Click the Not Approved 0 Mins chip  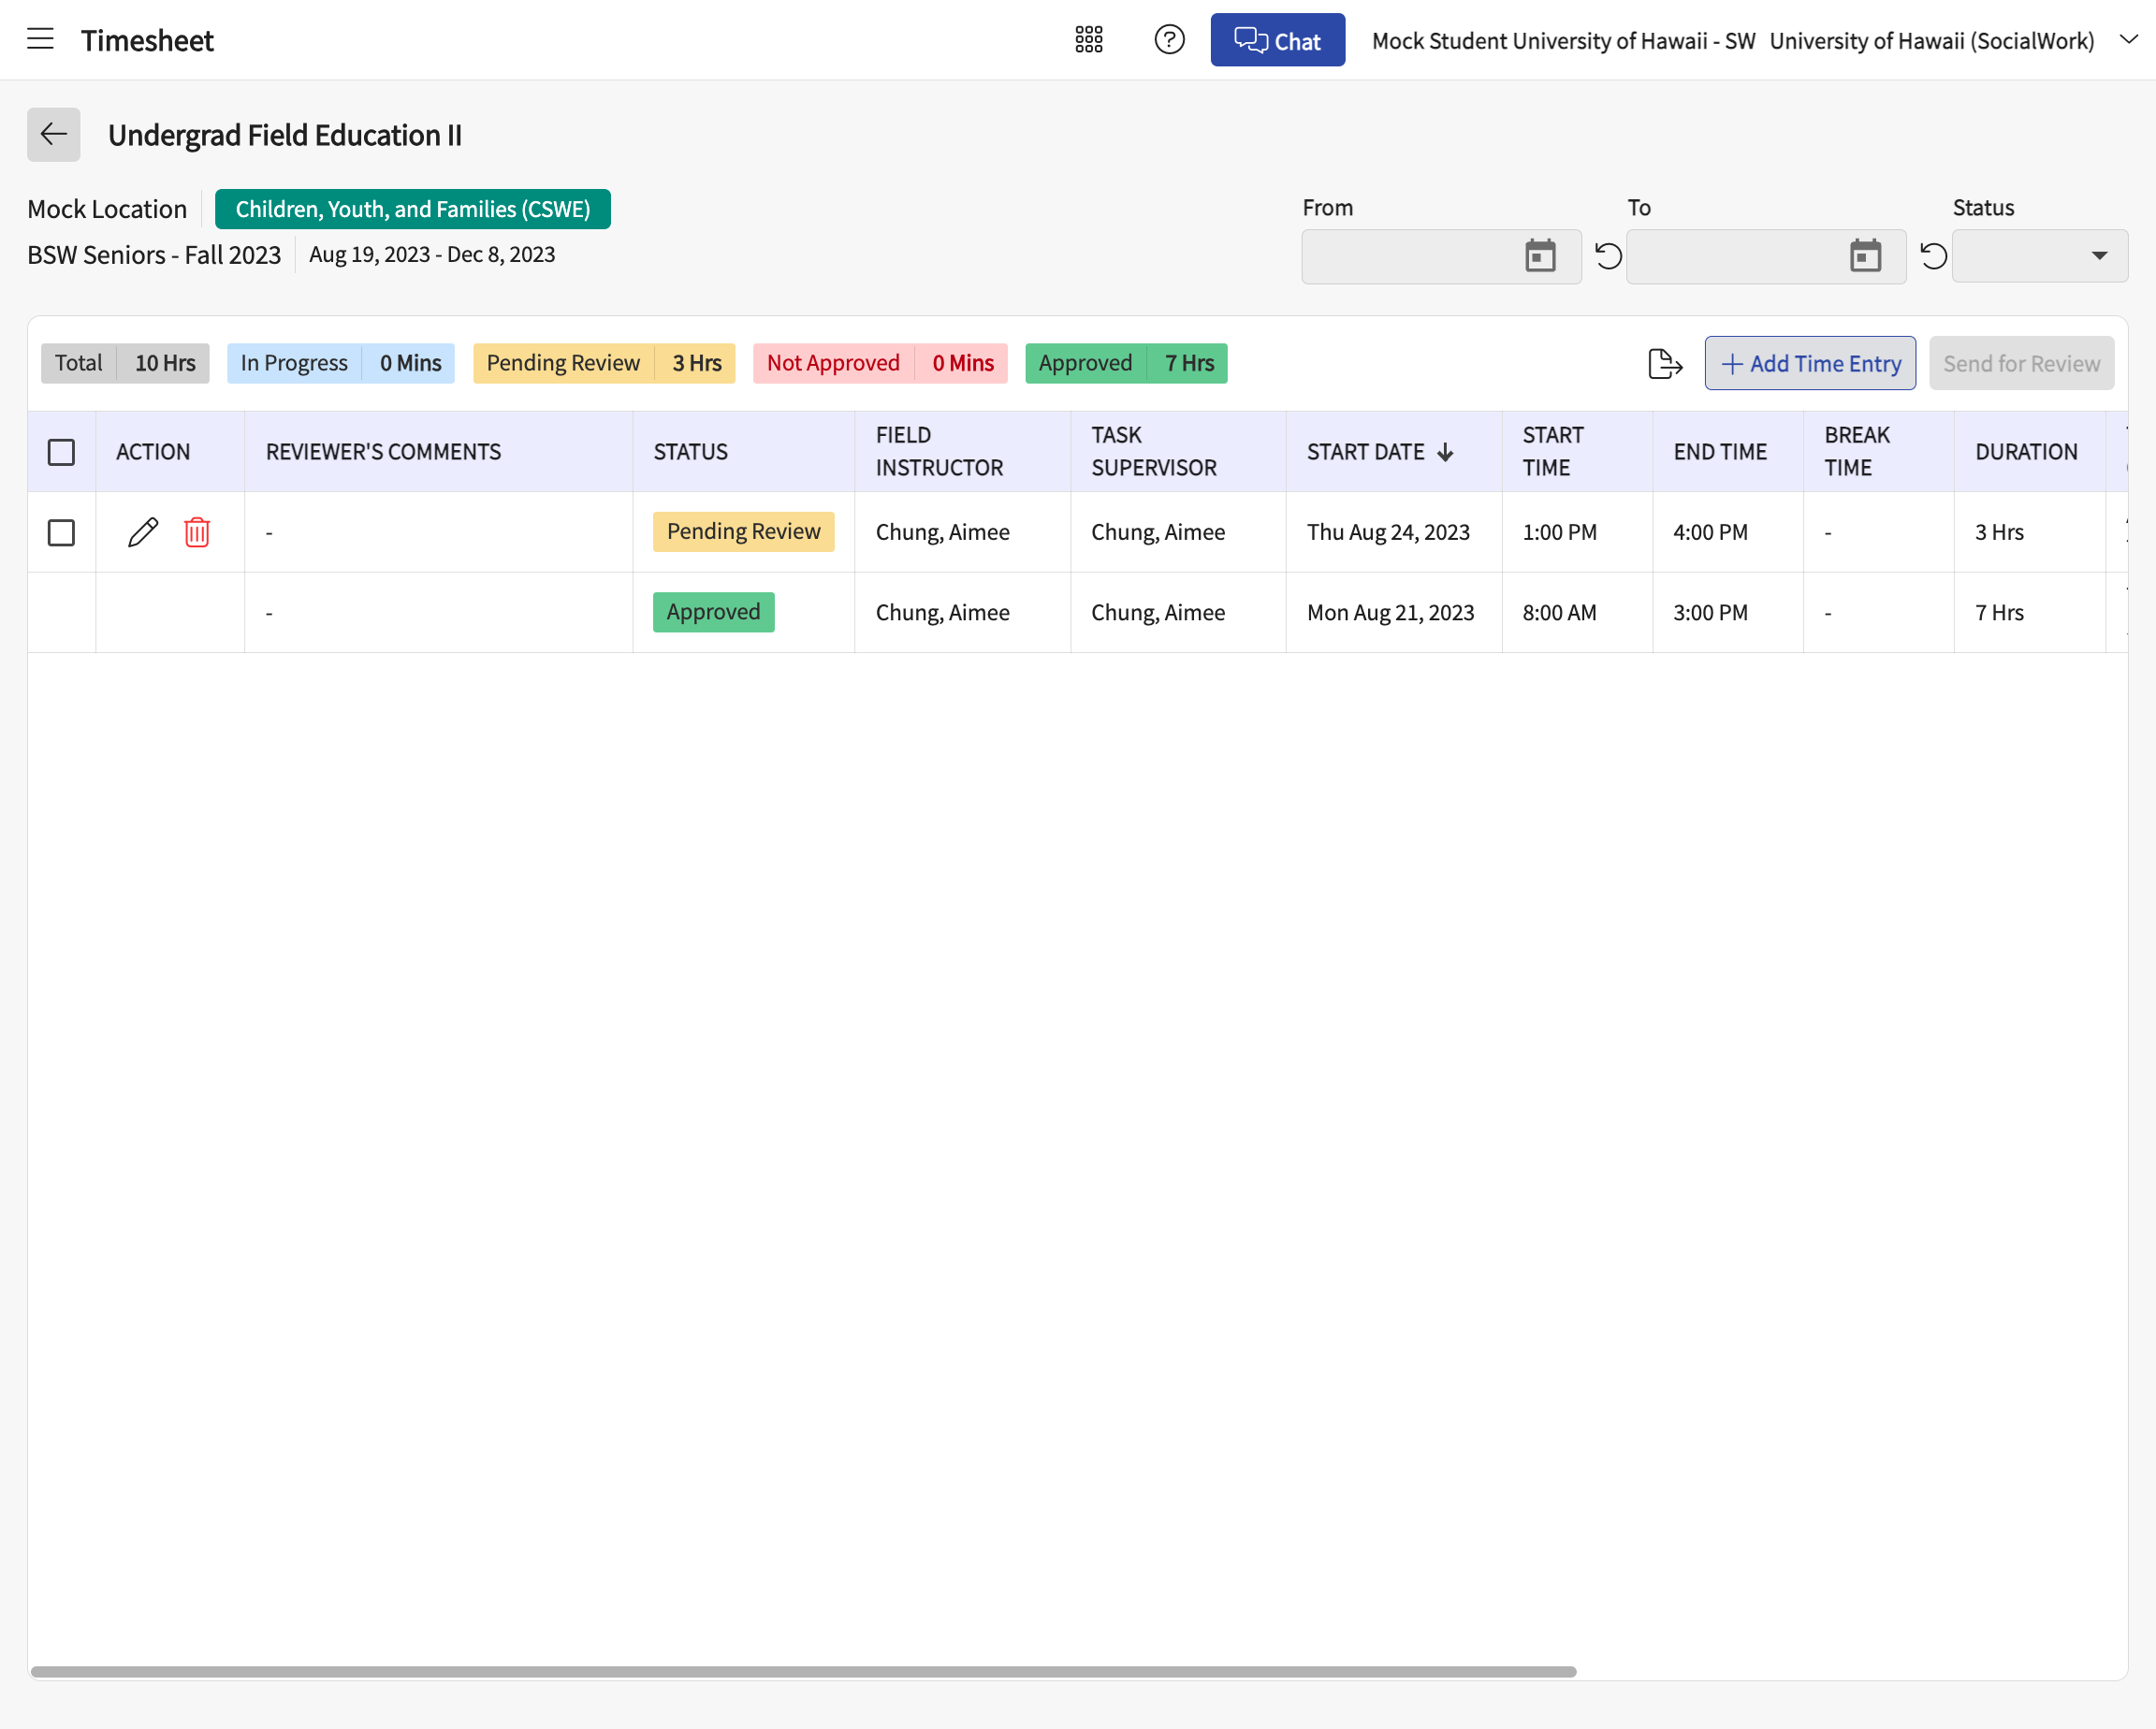880,363
